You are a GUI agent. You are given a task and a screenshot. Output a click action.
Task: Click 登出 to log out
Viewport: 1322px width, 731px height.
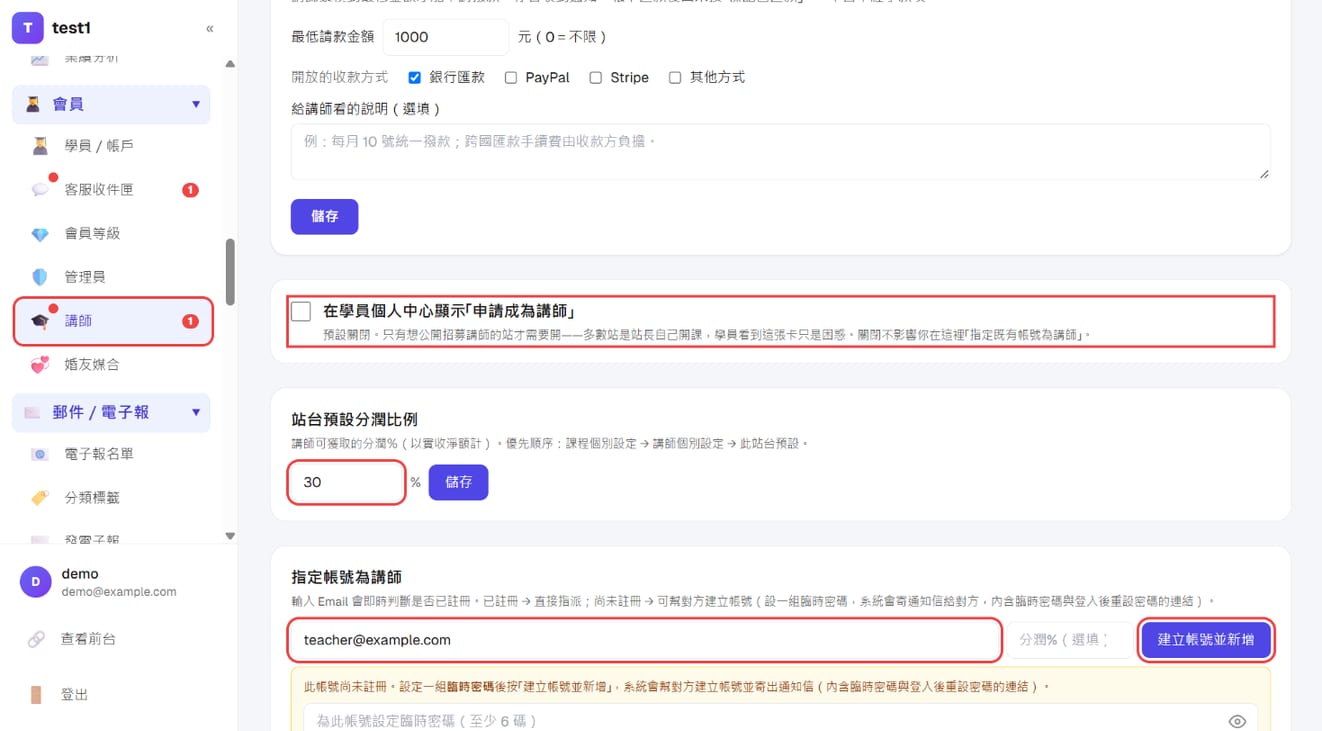[x=75, y=695]
